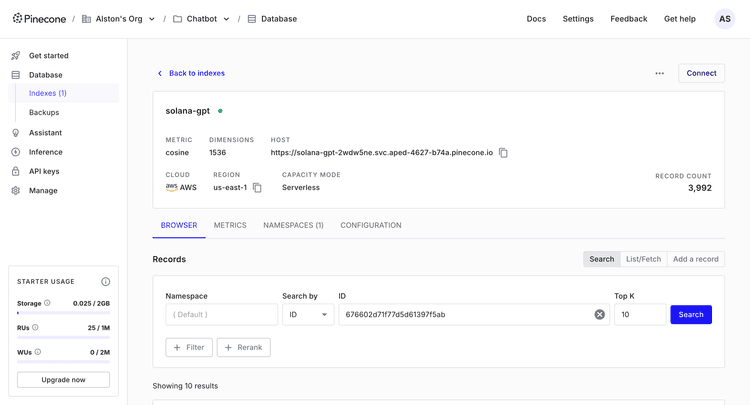750x405 pixels.
Task: Expand the Chatbot project dropdown
Action: tap(226, 19)
